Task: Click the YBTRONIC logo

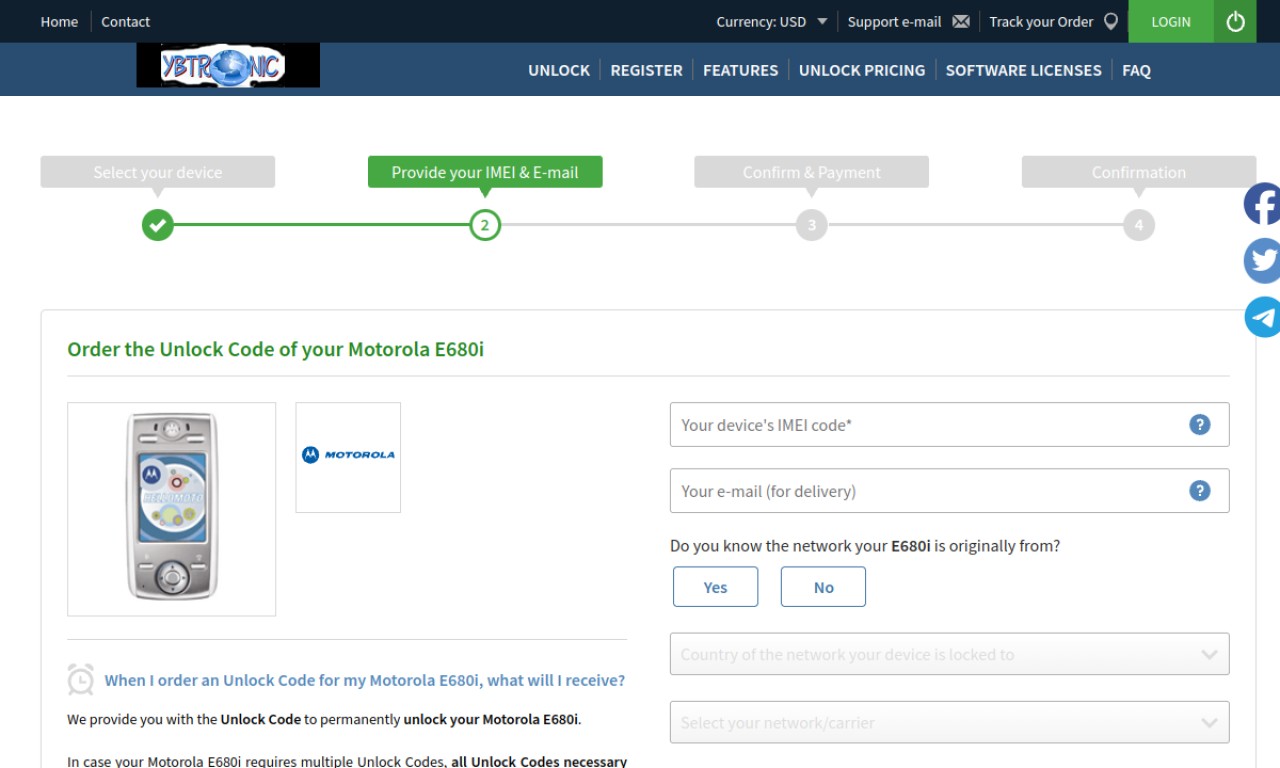Action: [x=228, y=66]
